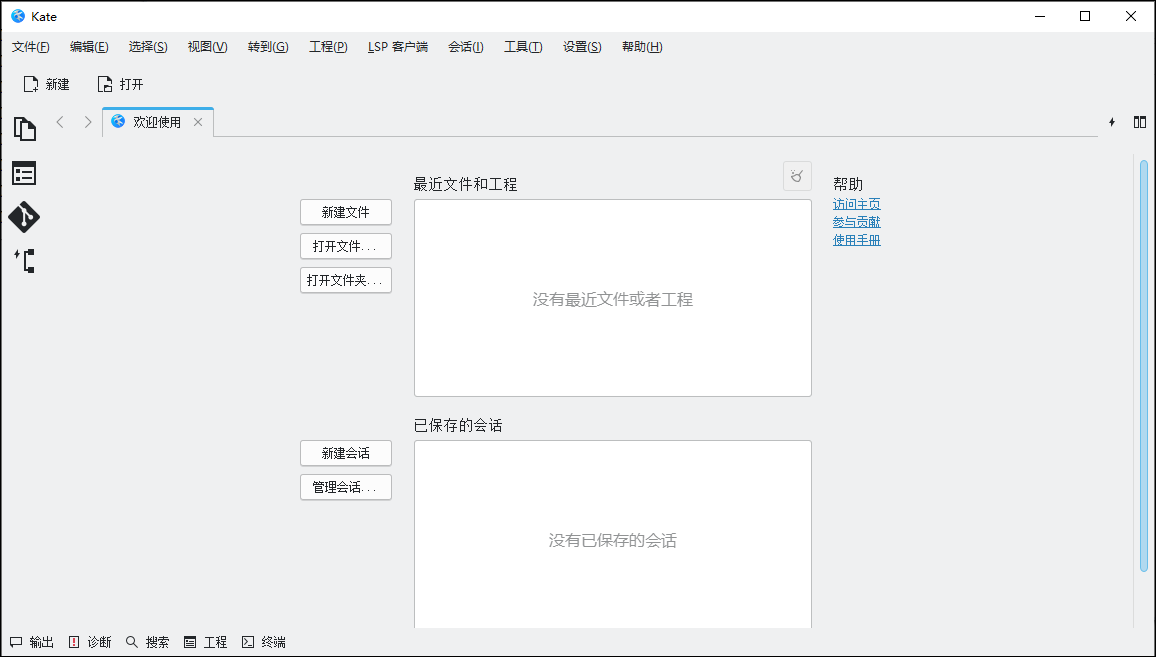Click the 打开 open file icon in toolbar
The height and width of the screenshot is (657, 1156).
click(119, 84)
